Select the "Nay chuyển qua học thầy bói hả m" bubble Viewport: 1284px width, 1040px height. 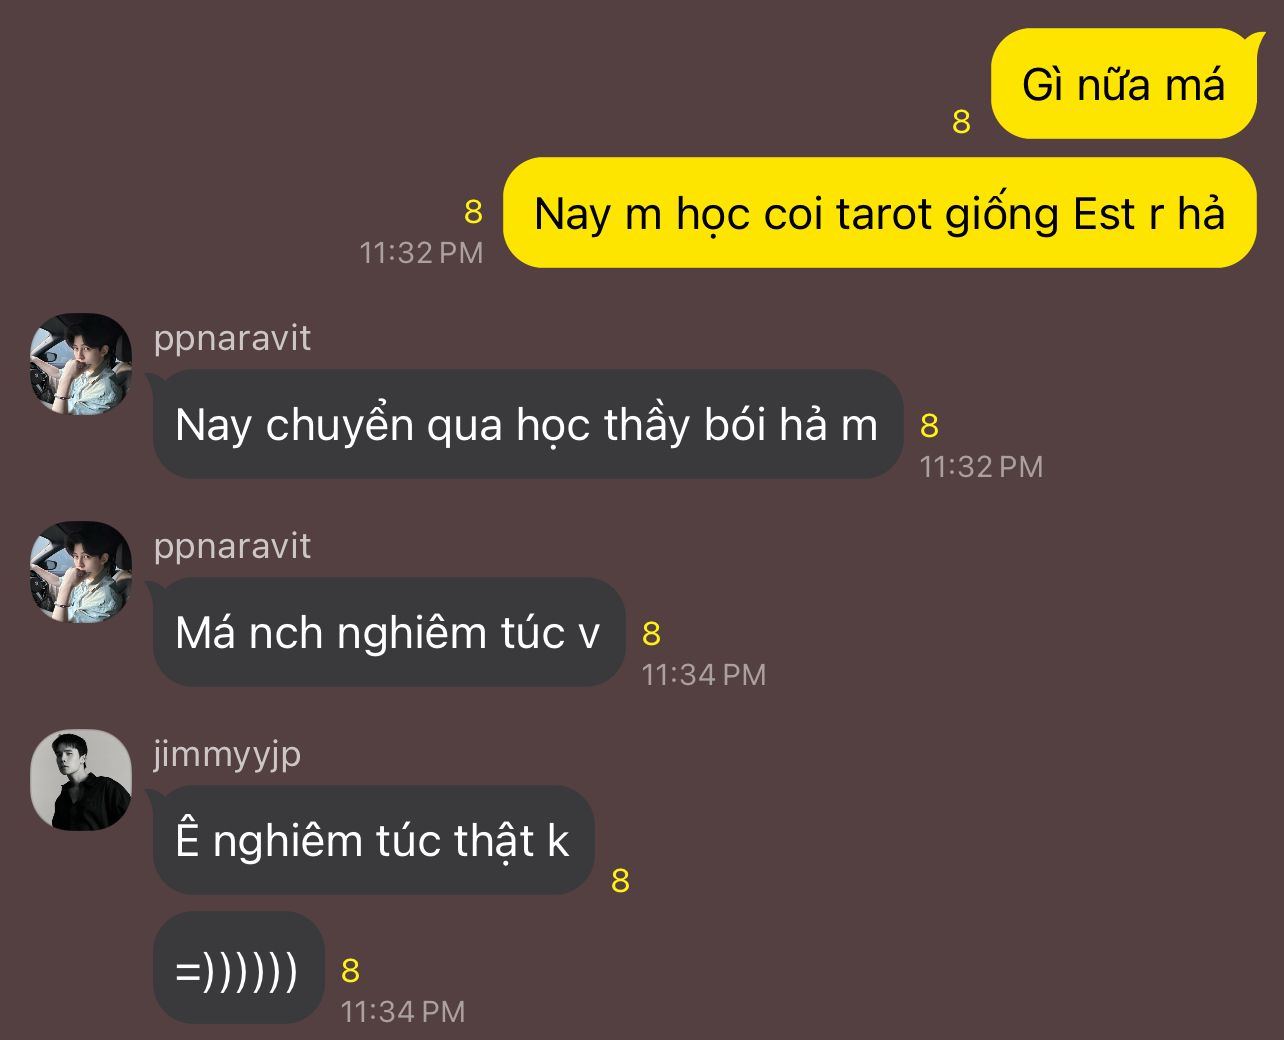click(x=527, y=424)
